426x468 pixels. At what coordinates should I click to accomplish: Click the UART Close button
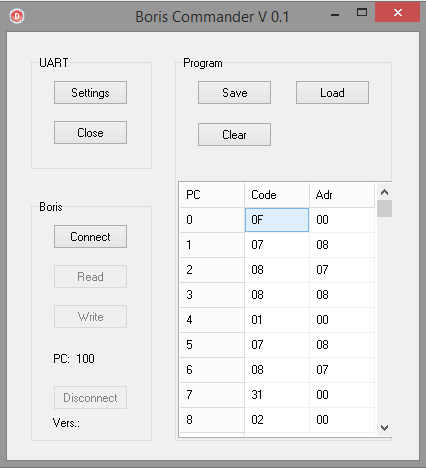90,133
